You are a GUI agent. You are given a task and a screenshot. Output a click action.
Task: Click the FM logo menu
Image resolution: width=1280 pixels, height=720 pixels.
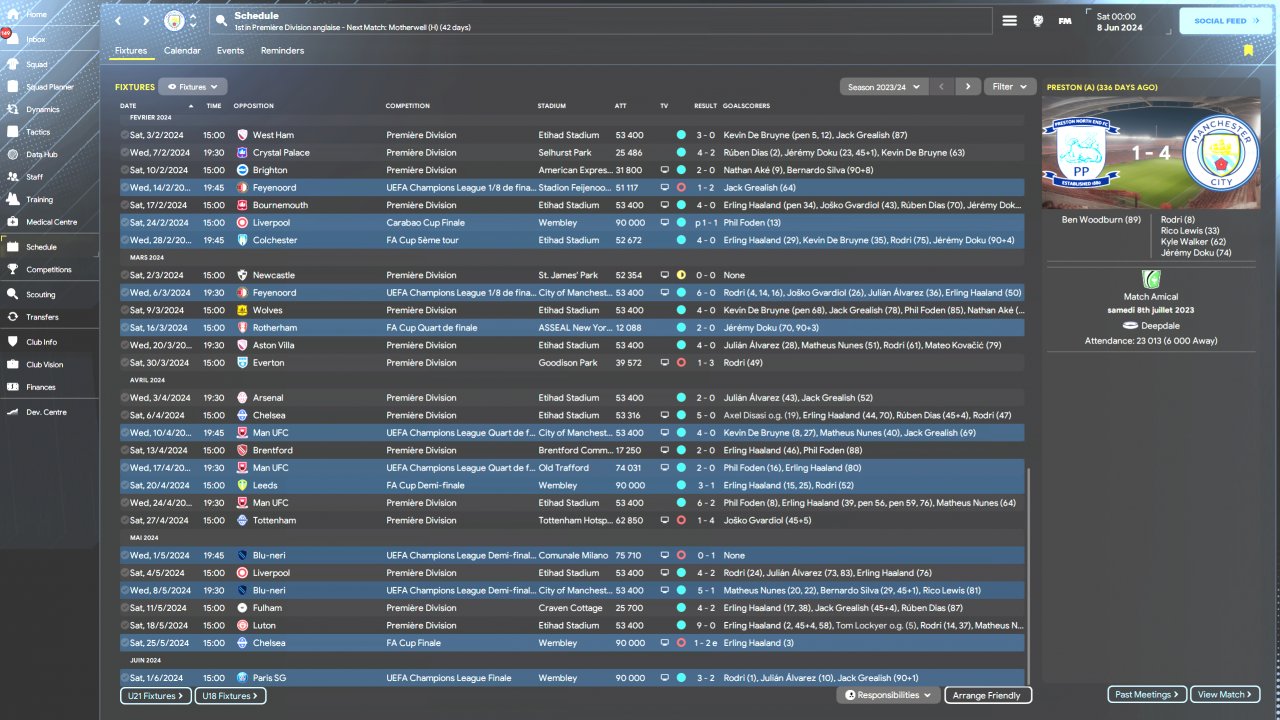pos(1065,21)
